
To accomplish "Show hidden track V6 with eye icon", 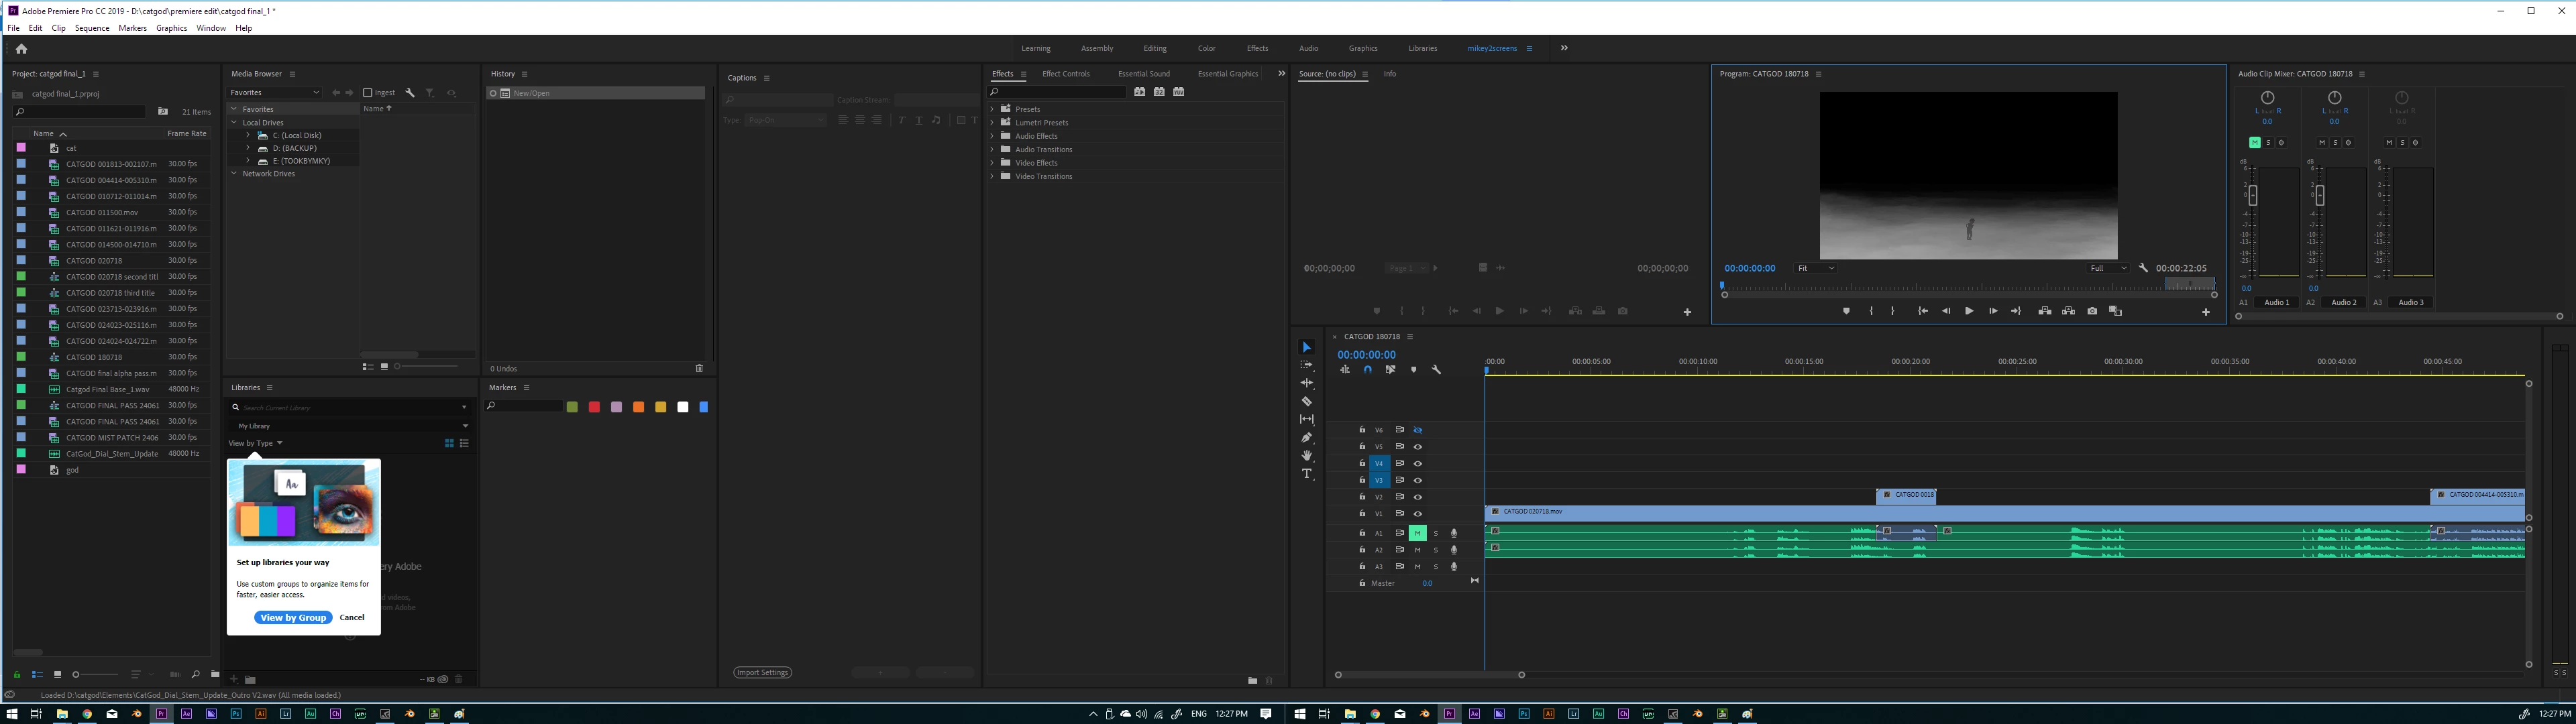I will pyautogui.click(x=1417, y=430).
